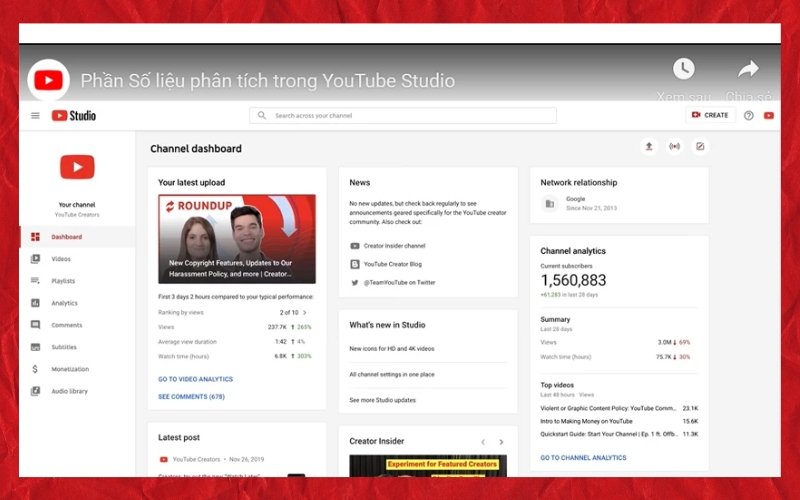
Task: Click SEE COMMENTS (678) link
Action: pos(191,396)
